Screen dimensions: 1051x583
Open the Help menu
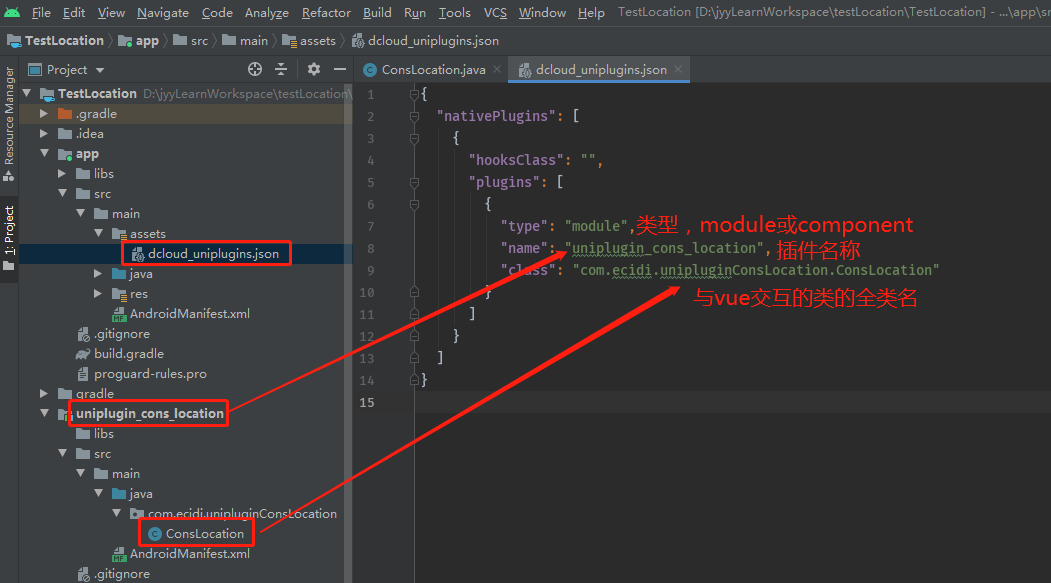pos(591,13)
